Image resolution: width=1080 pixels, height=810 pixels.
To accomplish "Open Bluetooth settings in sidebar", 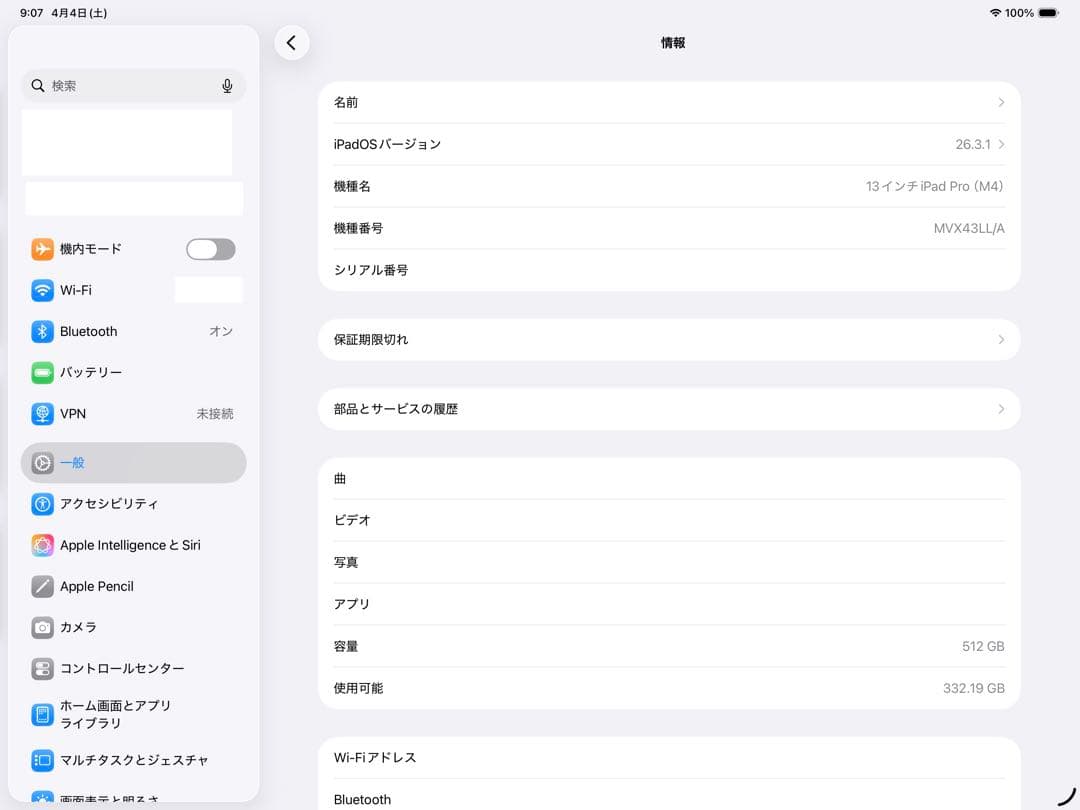I will (x=134, y=331).
